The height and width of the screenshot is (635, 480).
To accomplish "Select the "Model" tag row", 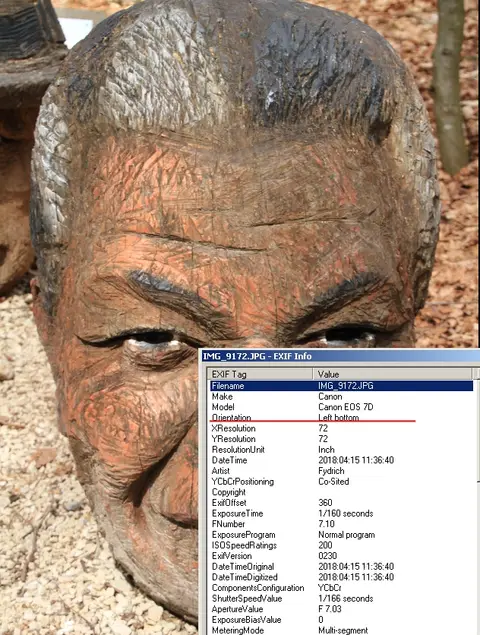I will coord(223,407).
